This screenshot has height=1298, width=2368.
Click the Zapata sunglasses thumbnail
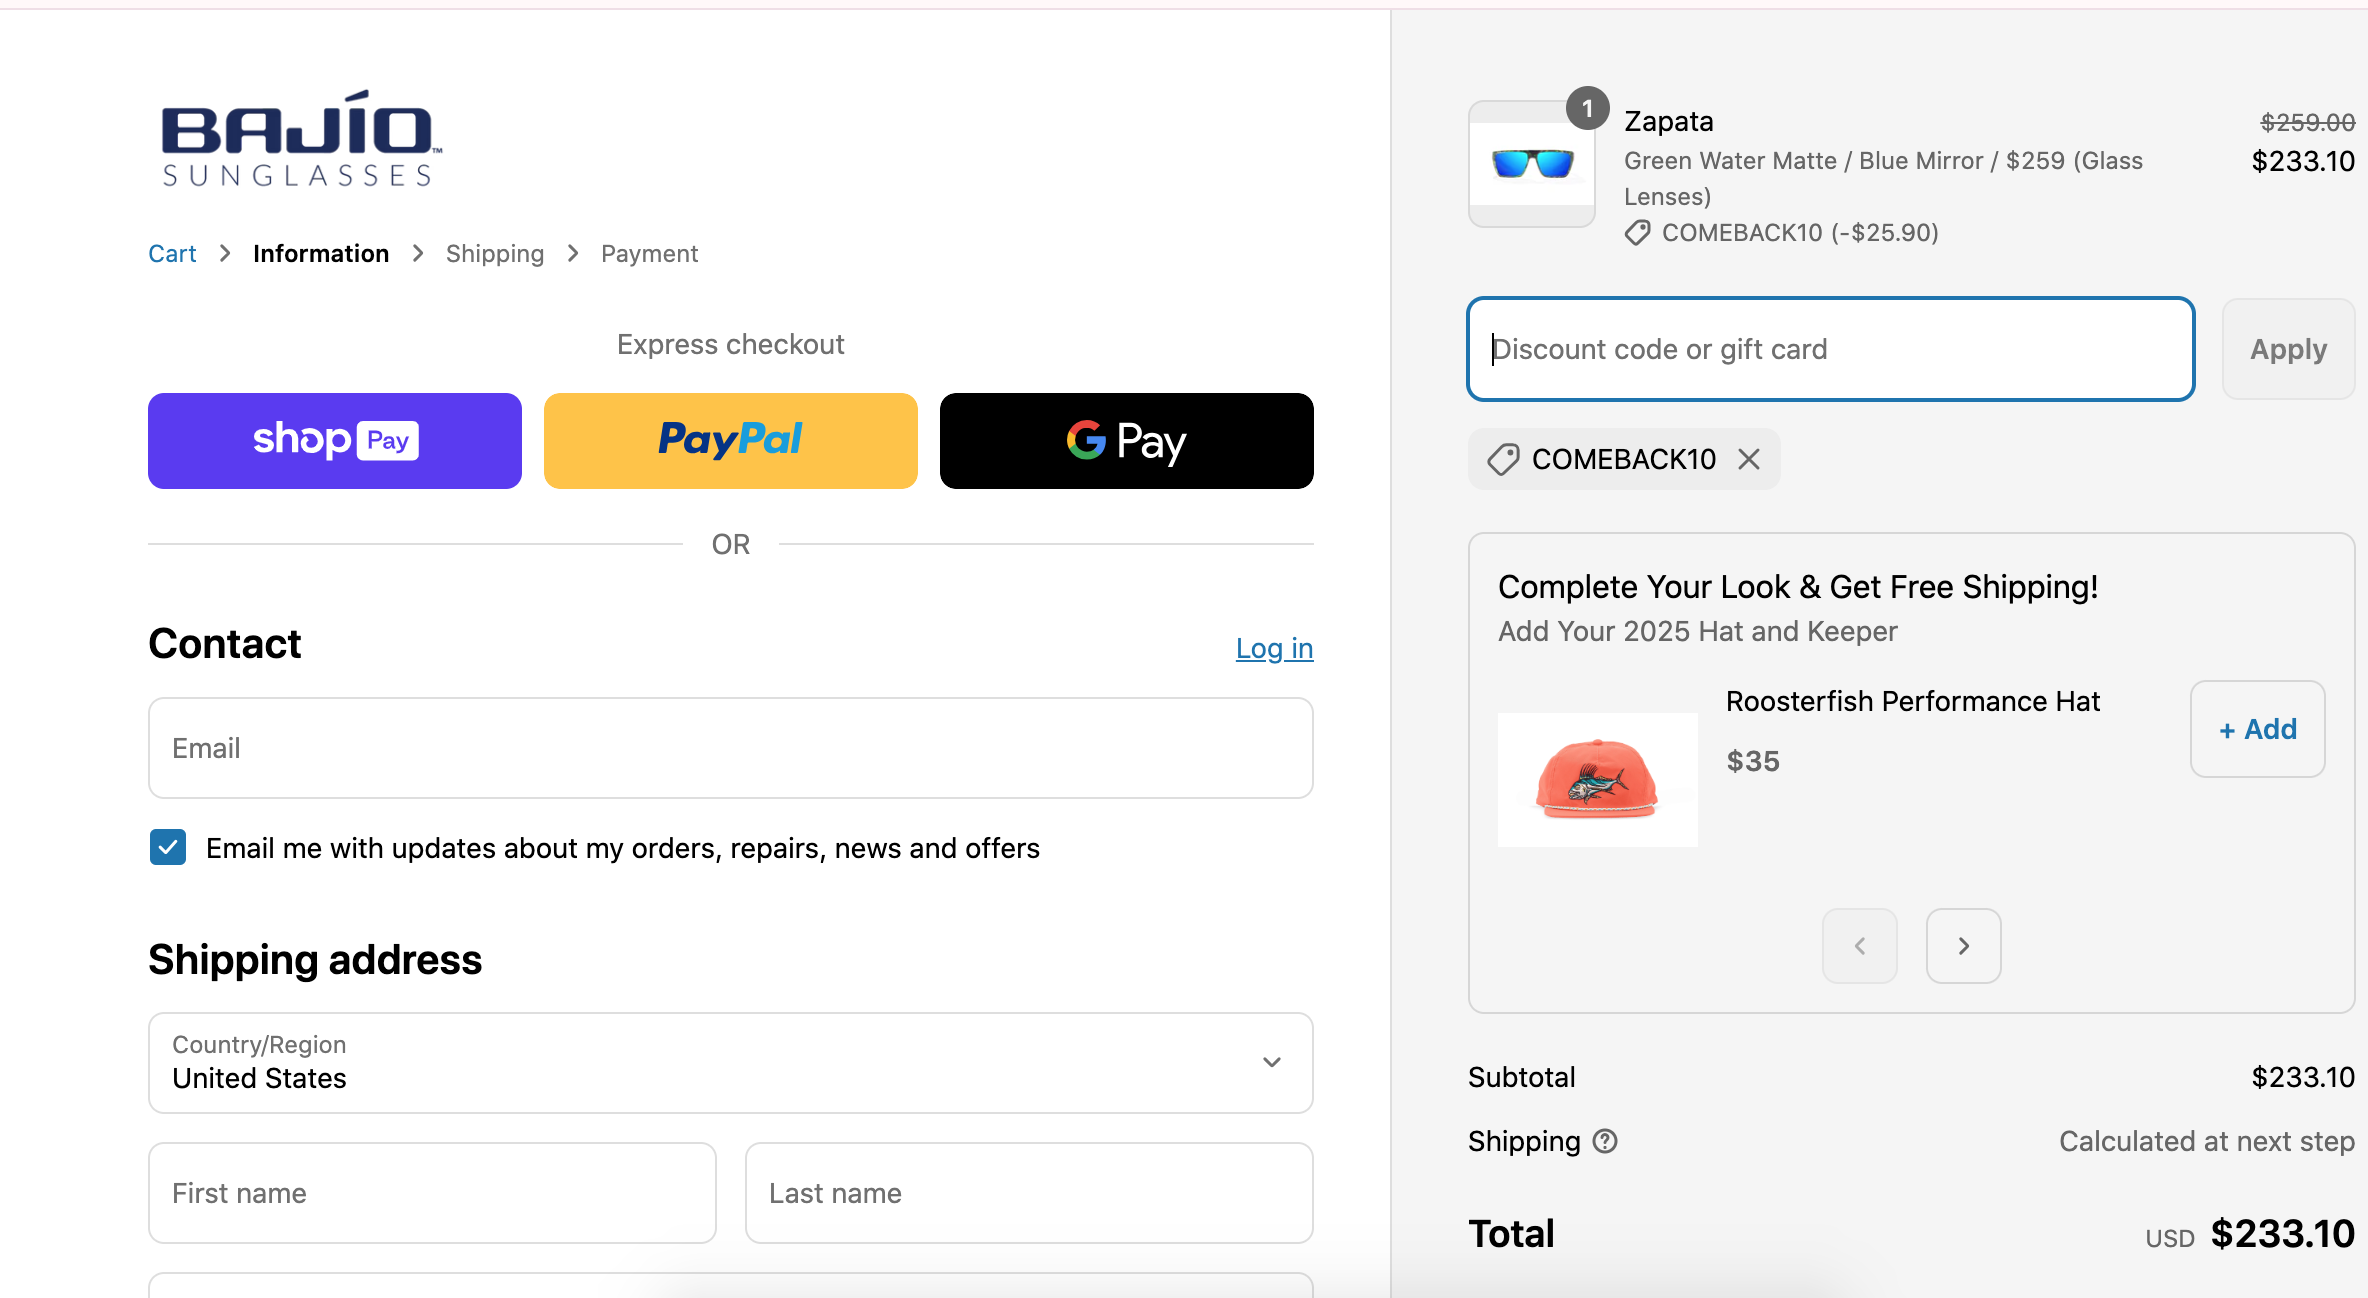(x=1530, y=165)
